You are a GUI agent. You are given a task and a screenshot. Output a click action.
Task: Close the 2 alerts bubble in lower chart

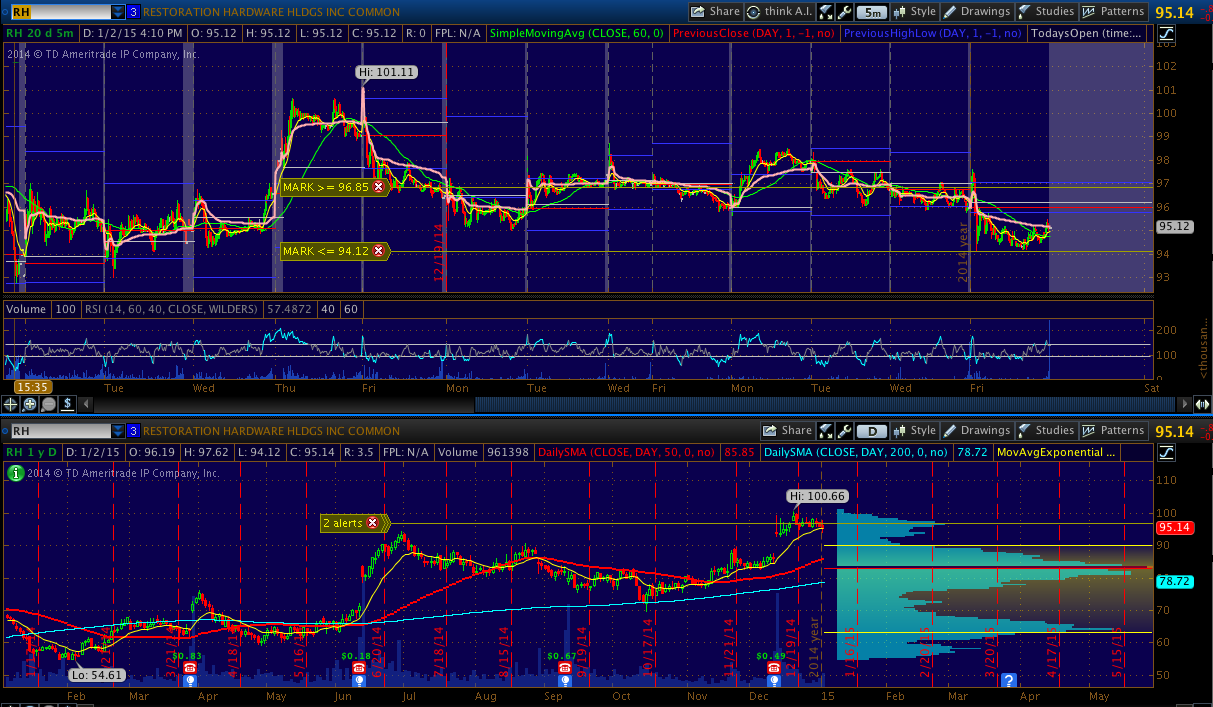point(373,522)
